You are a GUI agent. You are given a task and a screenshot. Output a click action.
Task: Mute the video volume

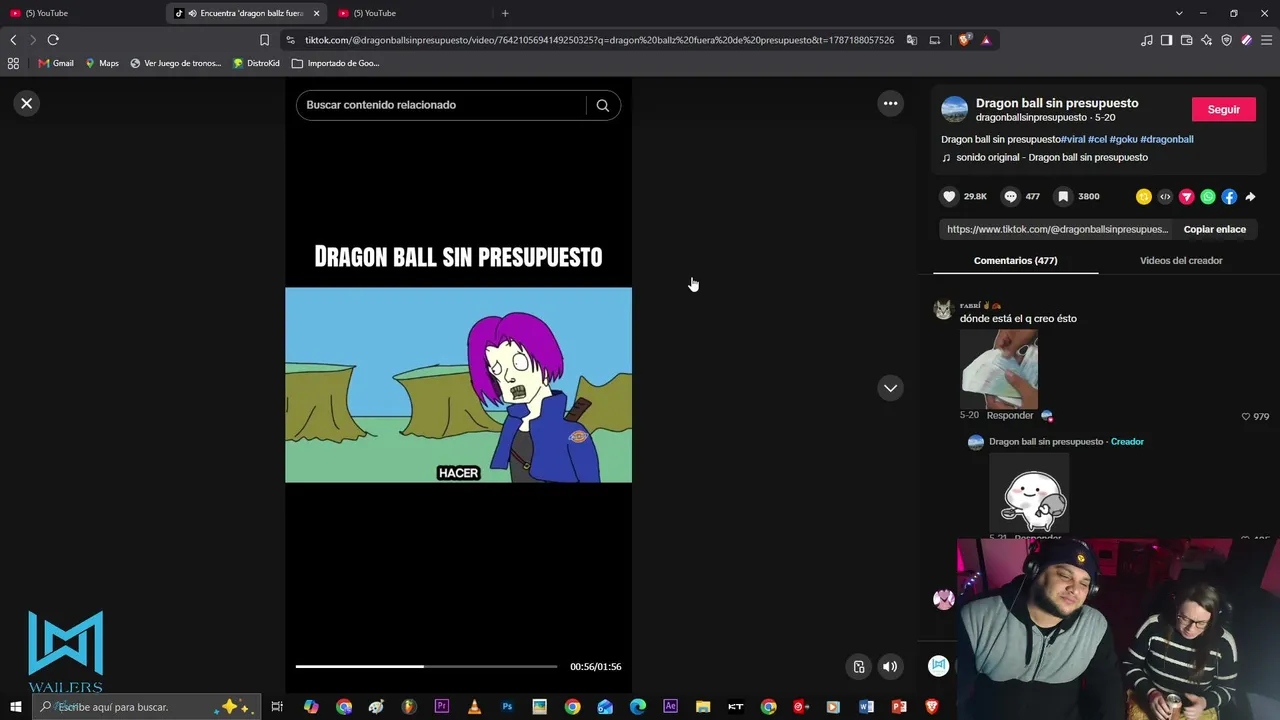[x=890, y=667]
